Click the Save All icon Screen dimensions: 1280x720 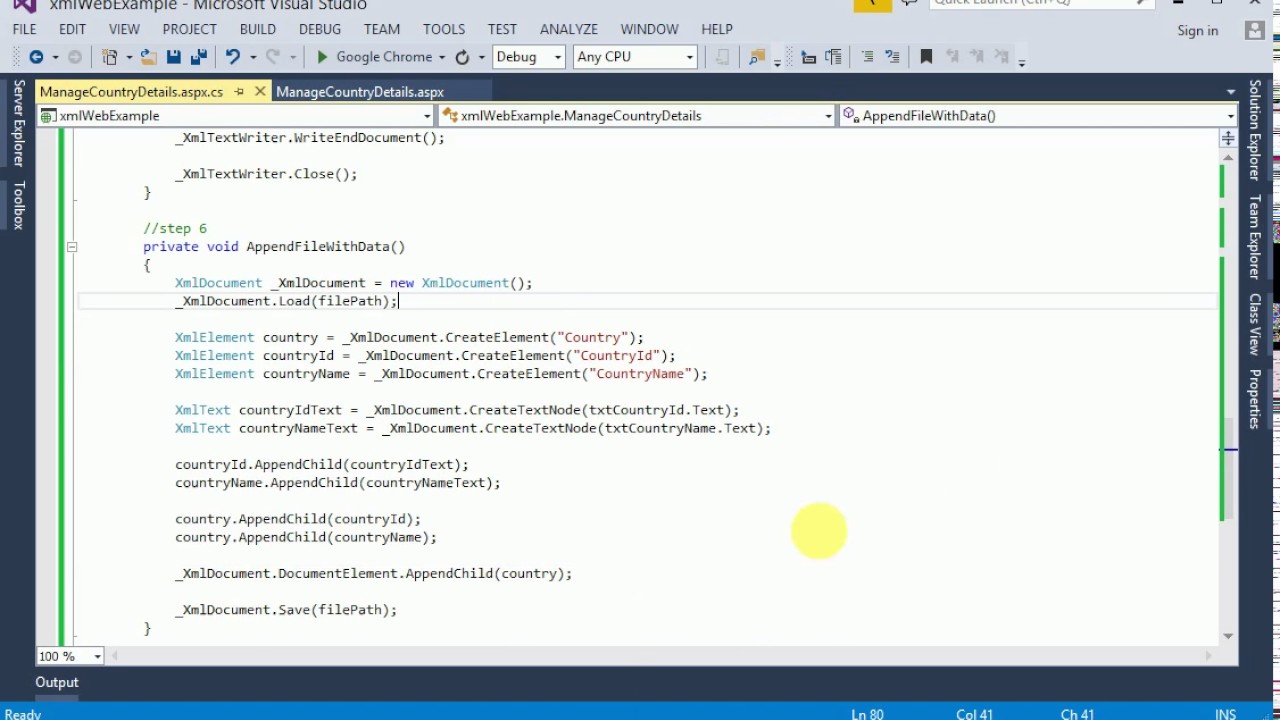[198, 57]
